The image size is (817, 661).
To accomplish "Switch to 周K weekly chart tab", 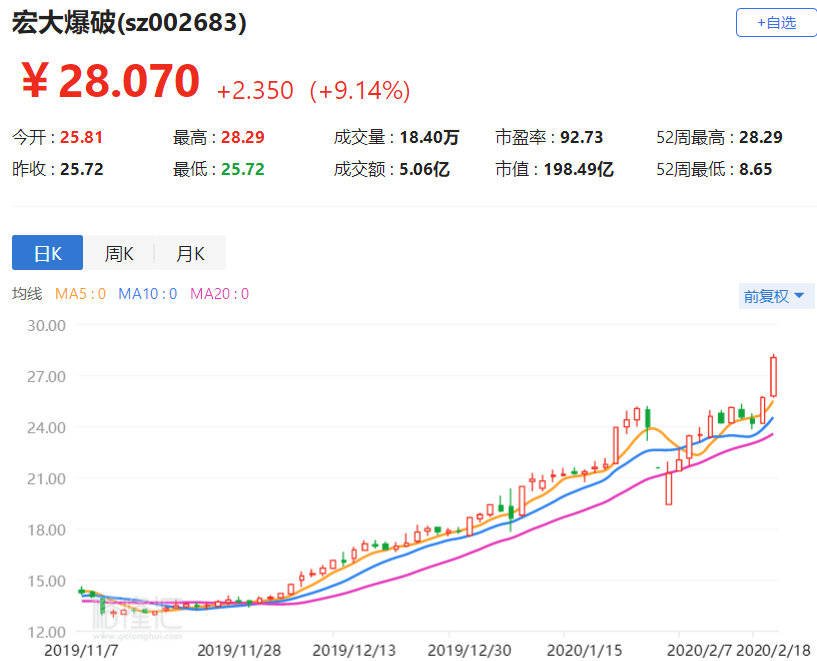I will click(119, 253).
